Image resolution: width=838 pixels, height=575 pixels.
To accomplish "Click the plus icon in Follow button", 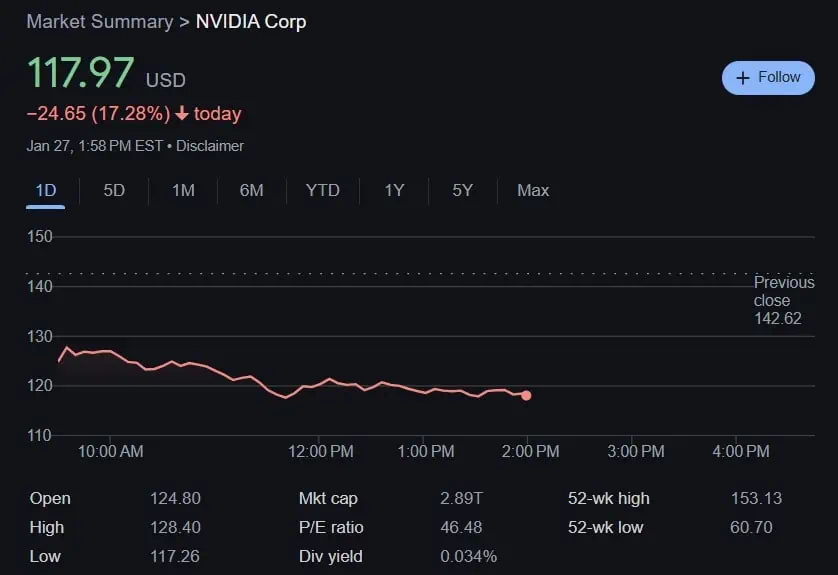I will [x=742, y=78].
